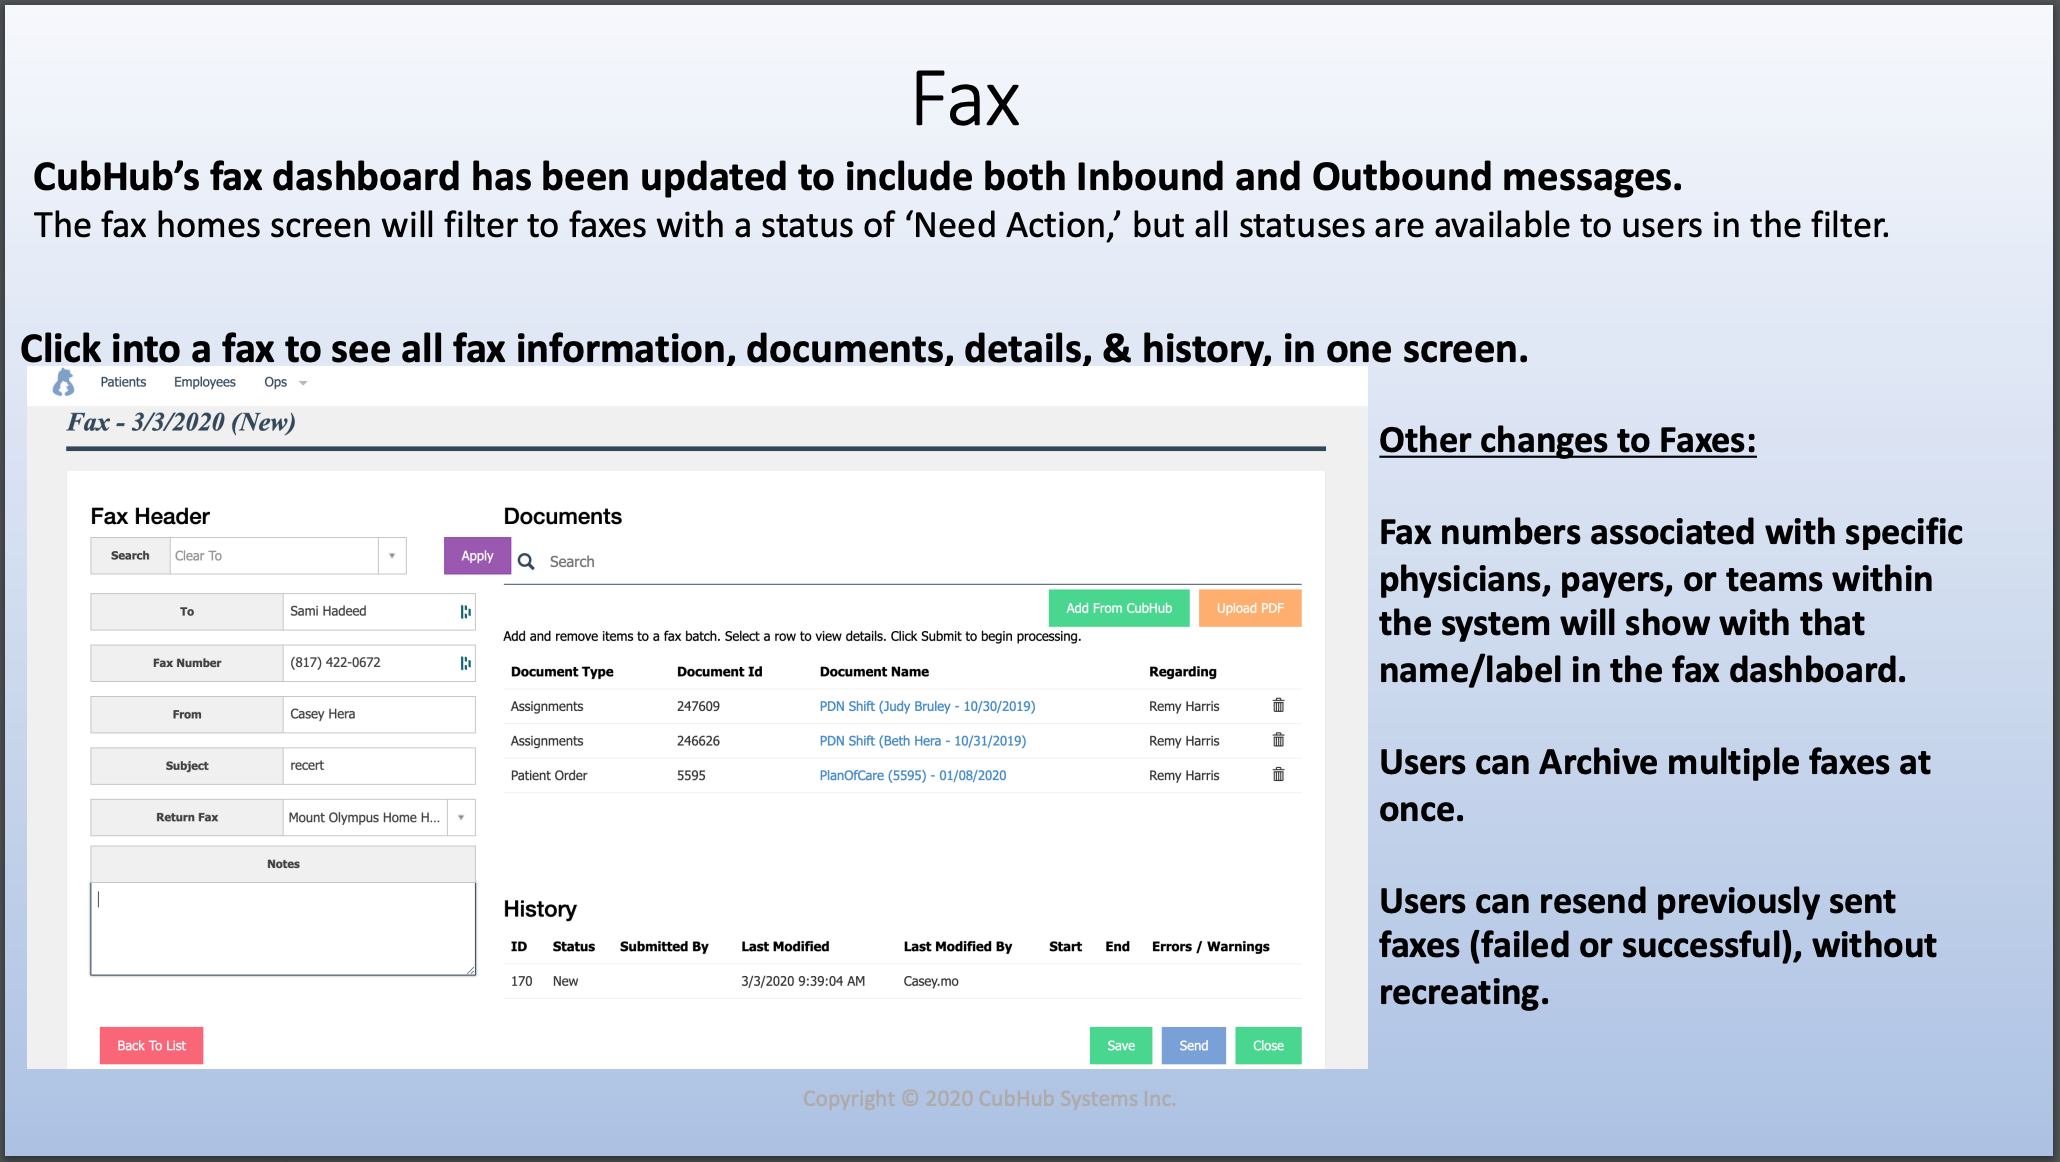Open the PlanOfCare (5595) link
This screenshot has height=1162, width=2060.
click(912, 775)
